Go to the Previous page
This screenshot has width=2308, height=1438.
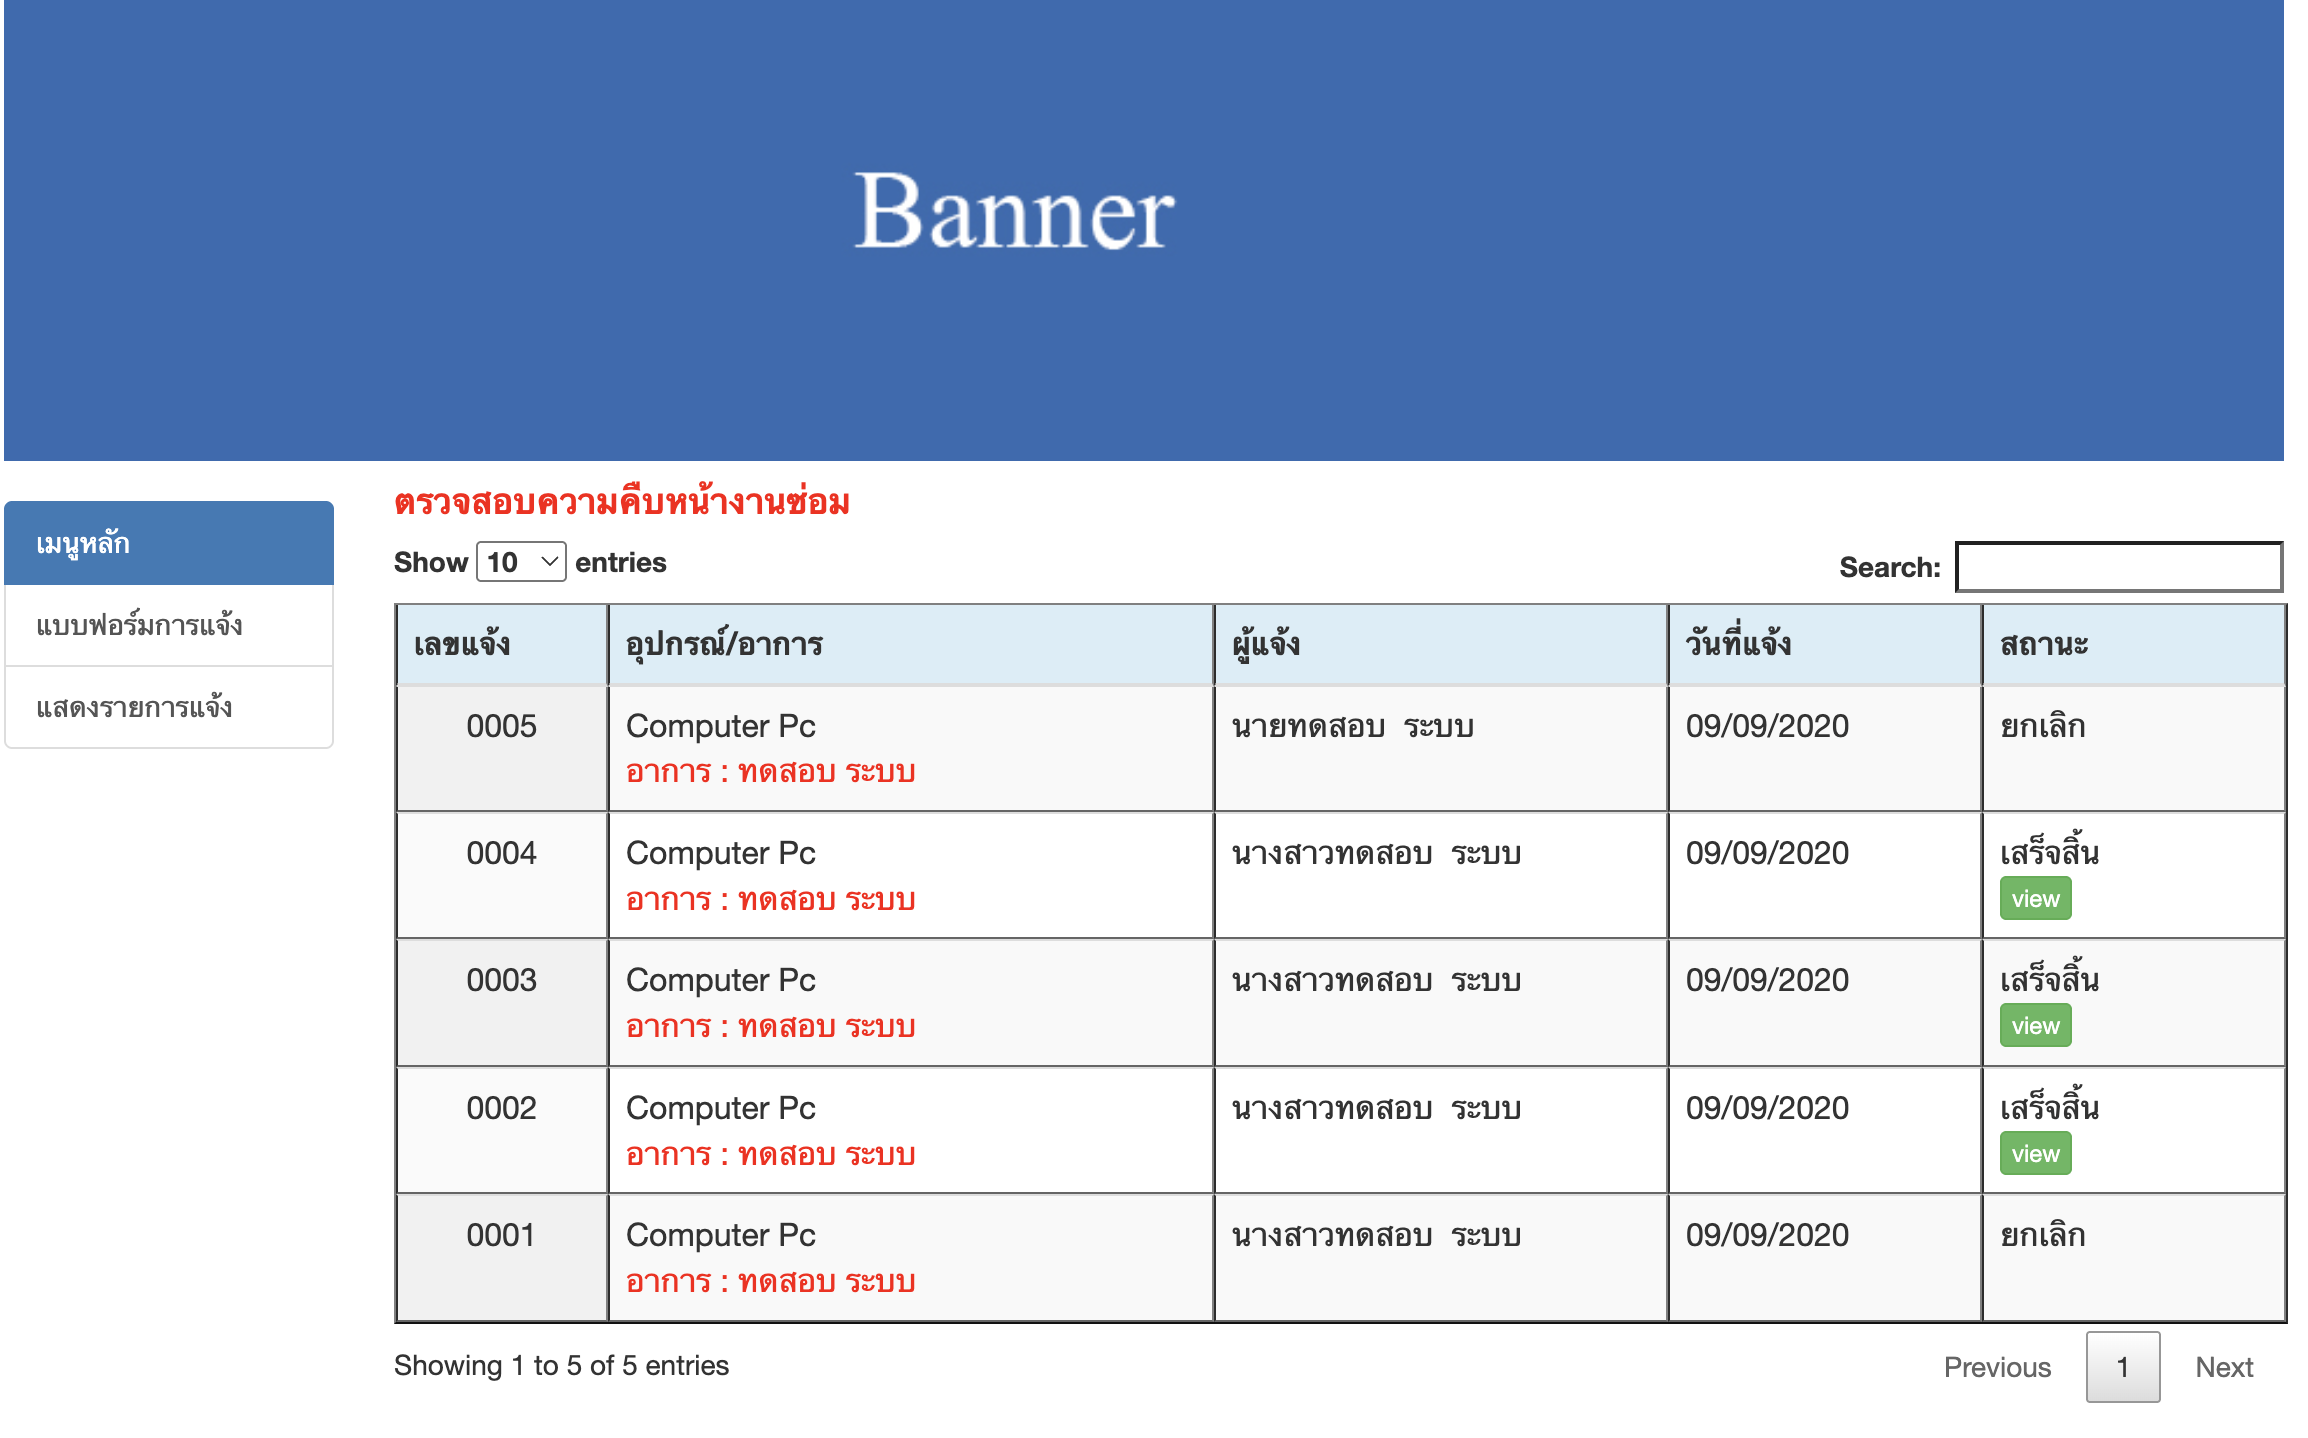(x=1996, y=1367)
